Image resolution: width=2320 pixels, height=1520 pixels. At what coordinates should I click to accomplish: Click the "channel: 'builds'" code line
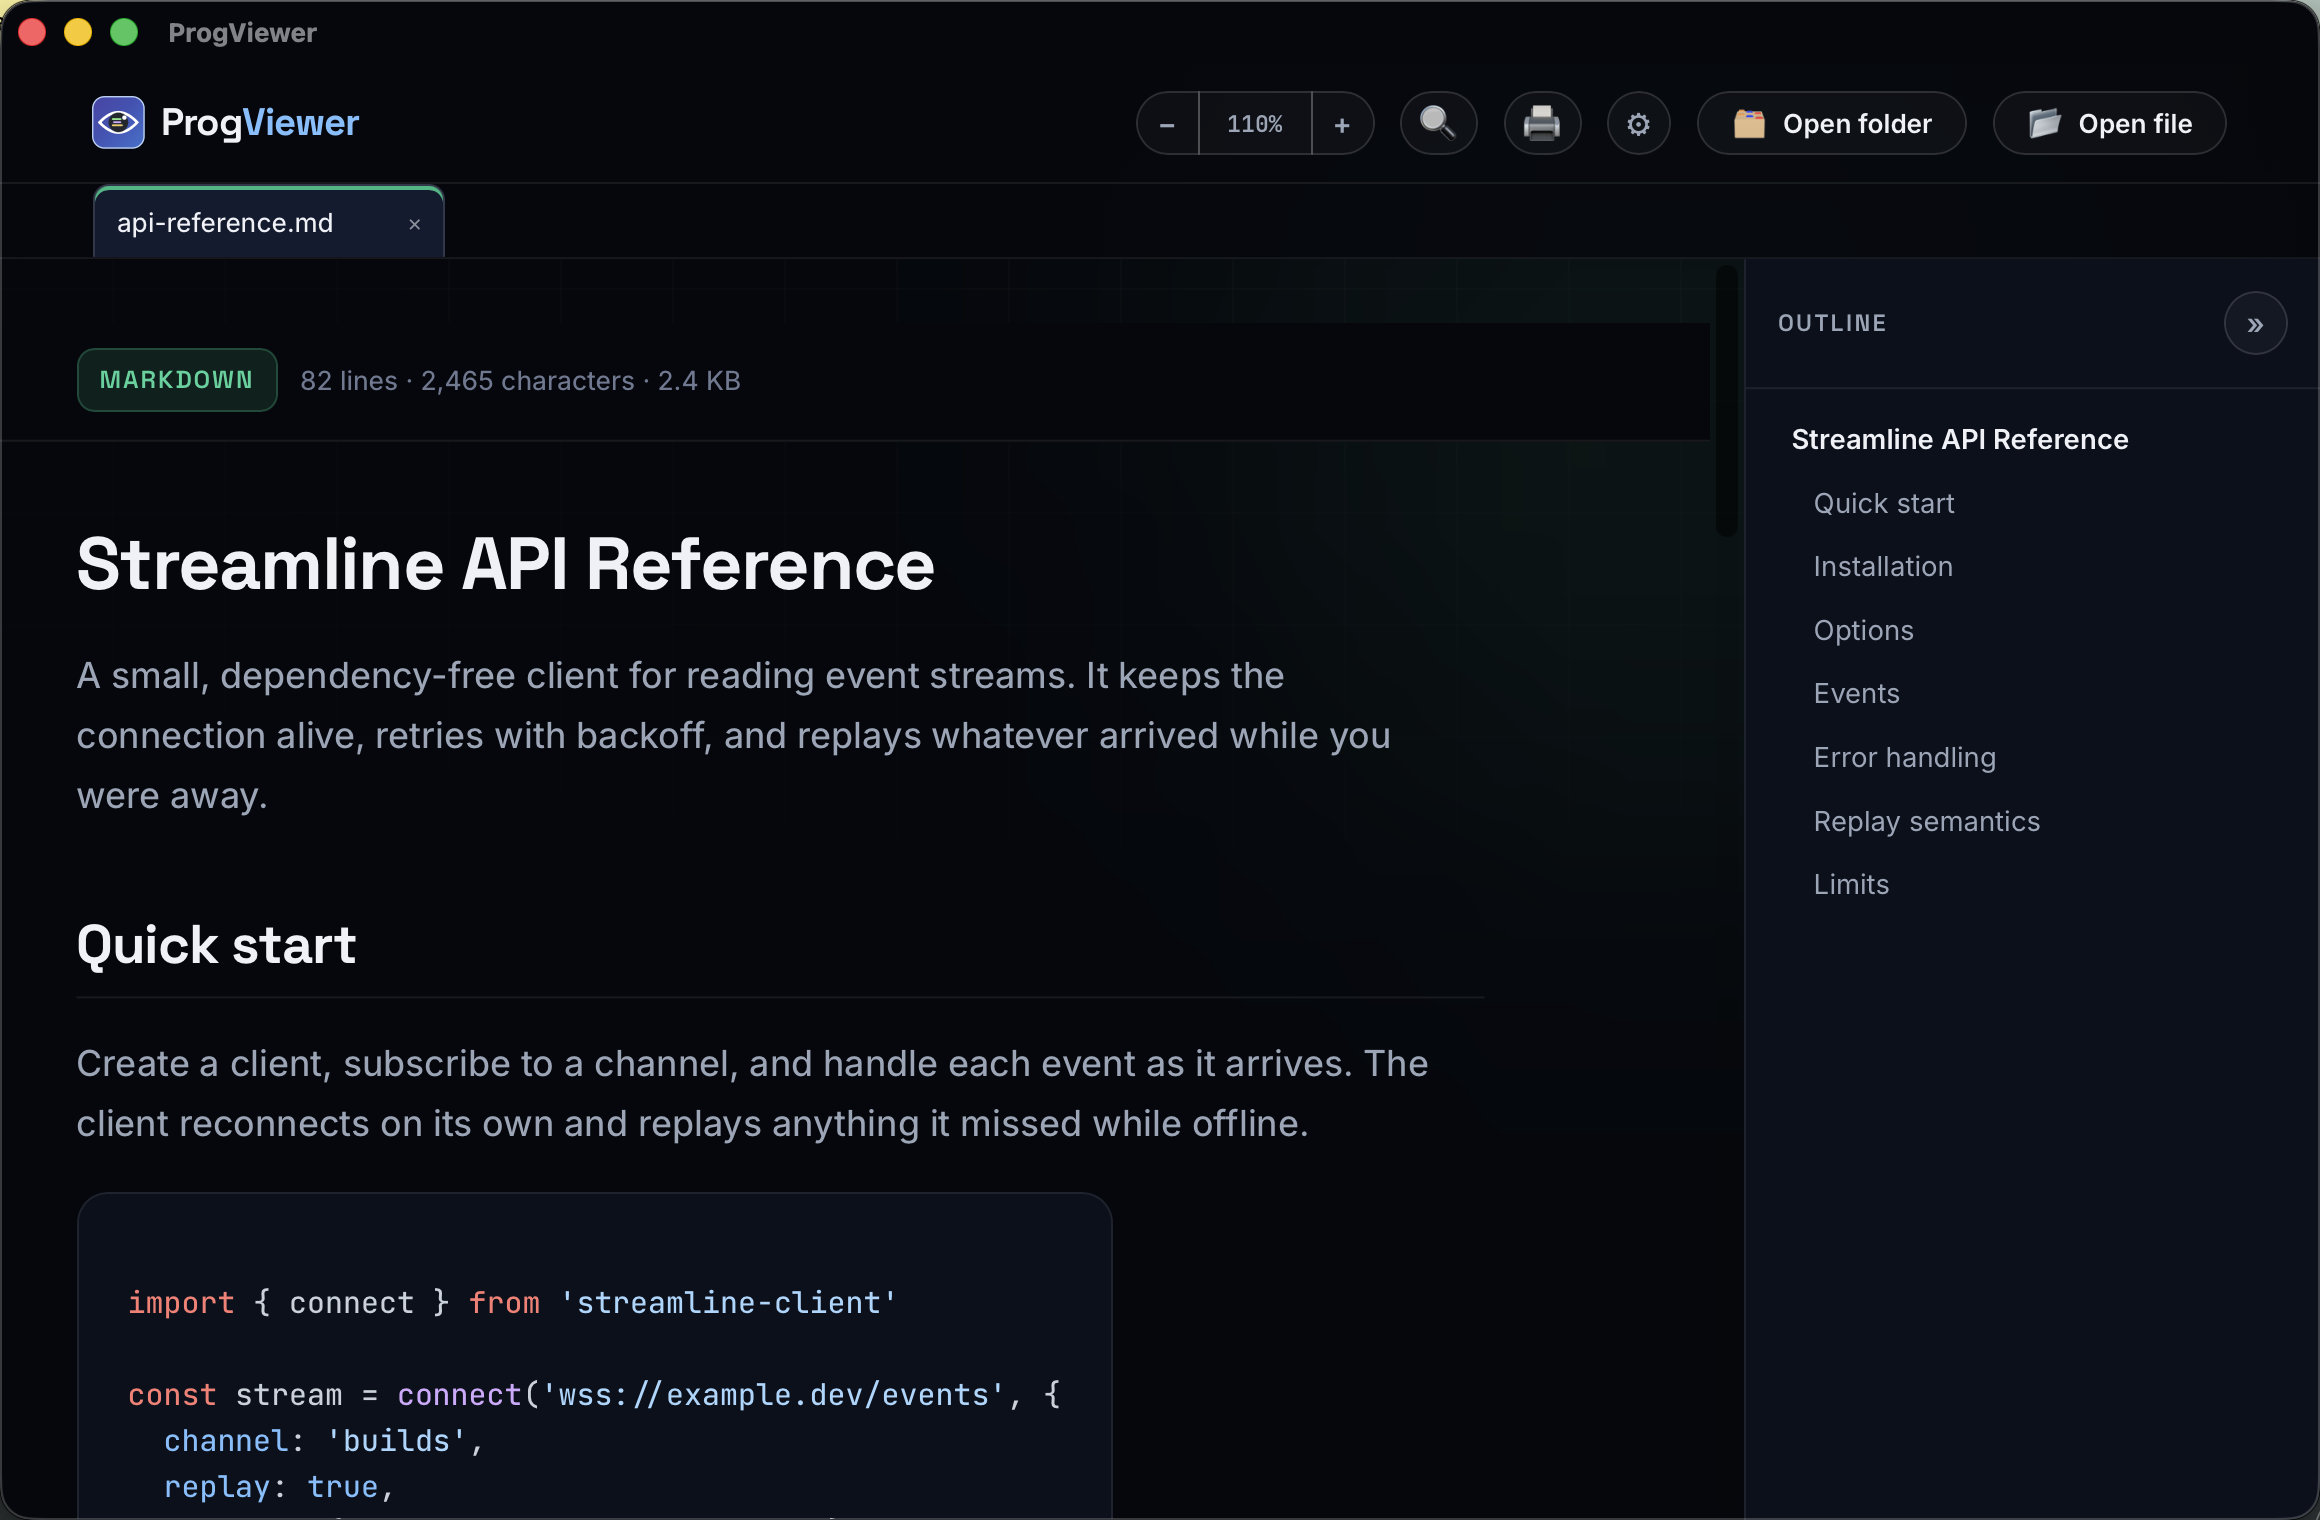point(324,1441)
